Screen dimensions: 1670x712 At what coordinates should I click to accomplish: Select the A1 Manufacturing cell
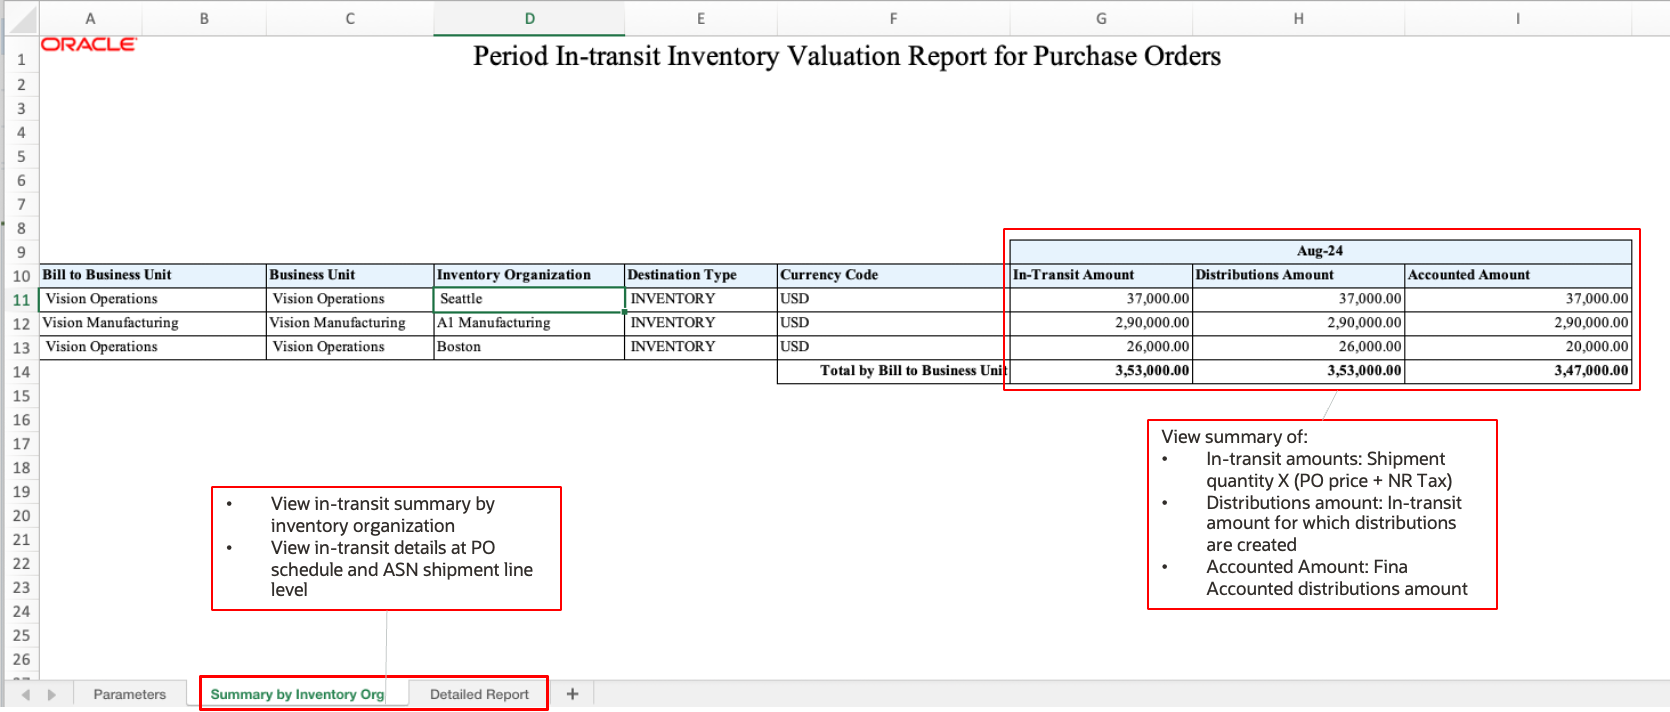click(x=529, y=323)
